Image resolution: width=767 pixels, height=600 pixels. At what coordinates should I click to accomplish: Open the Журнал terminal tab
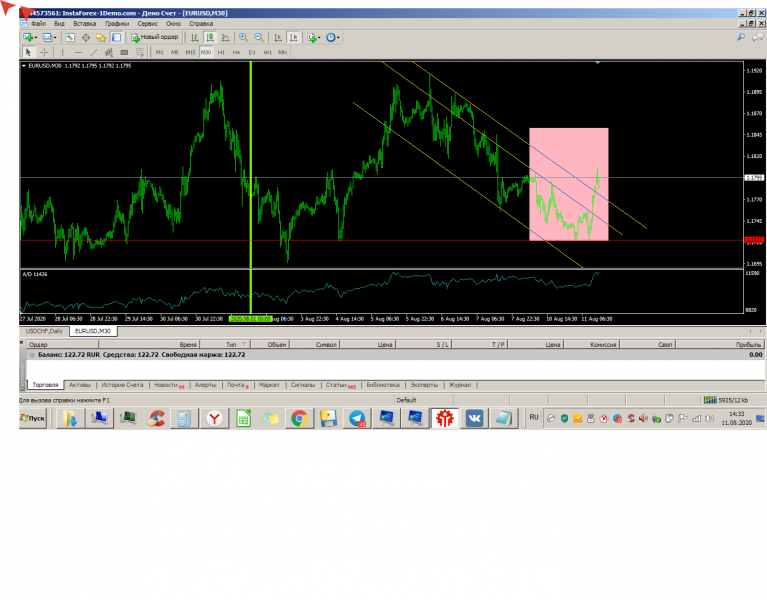[x=460, y=385]
